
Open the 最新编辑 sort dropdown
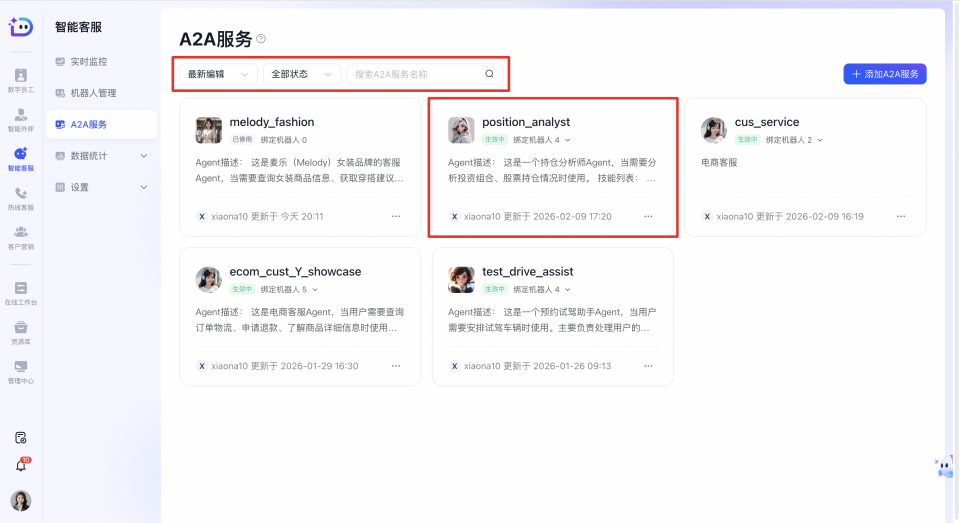[x=217, y=74]
